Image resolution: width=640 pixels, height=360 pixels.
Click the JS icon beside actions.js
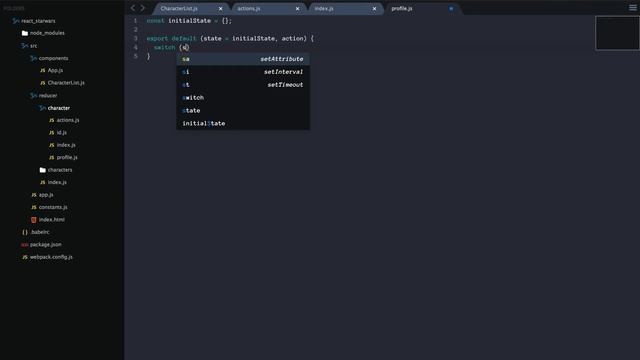point(51,120)
